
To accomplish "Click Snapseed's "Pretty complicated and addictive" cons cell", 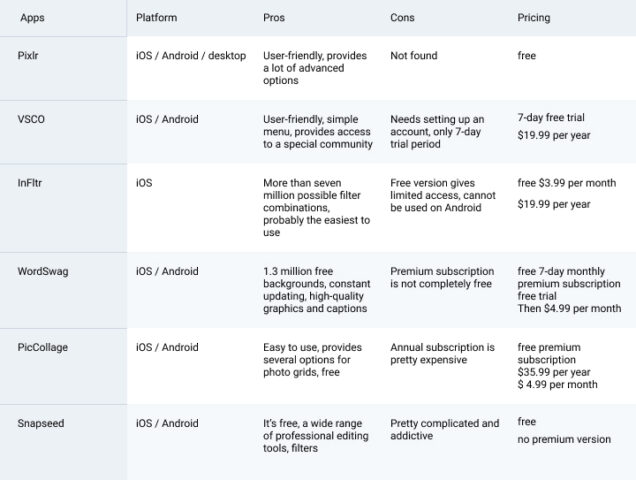I will [x=444, y=430].
